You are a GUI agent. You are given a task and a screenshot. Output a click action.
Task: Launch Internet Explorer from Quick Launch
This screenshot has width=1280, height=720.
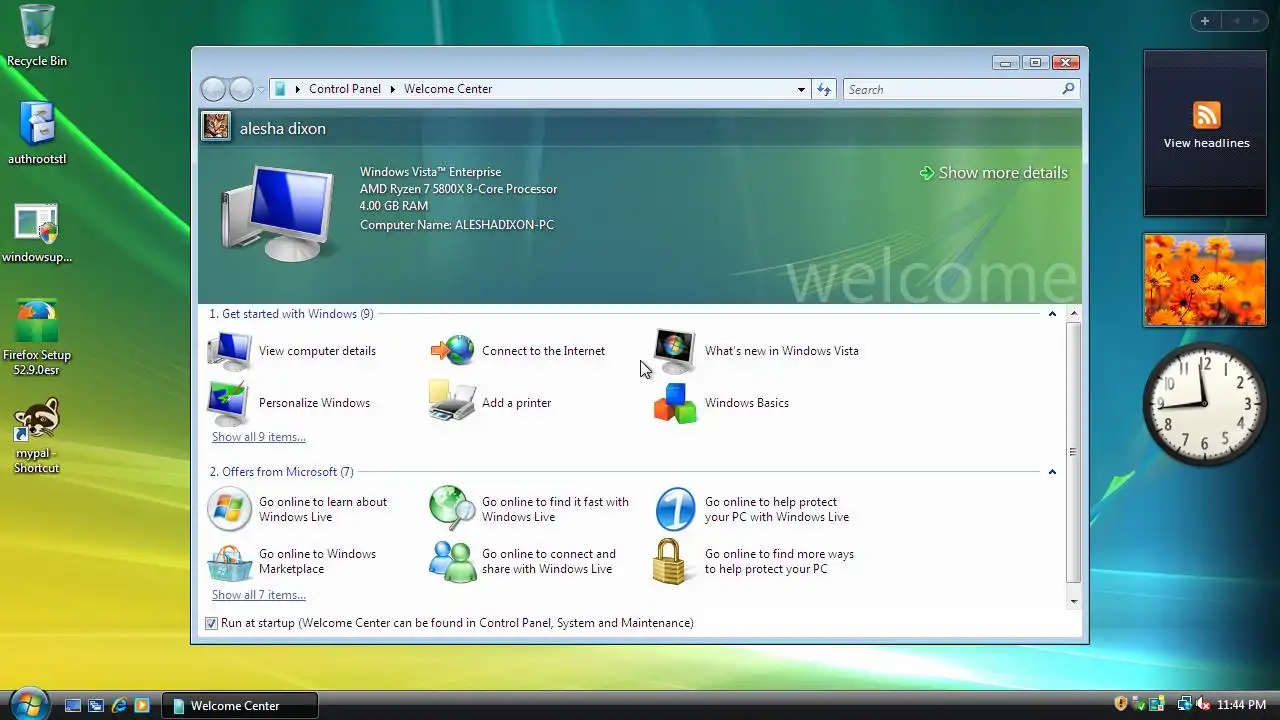[x=119, y=705]
